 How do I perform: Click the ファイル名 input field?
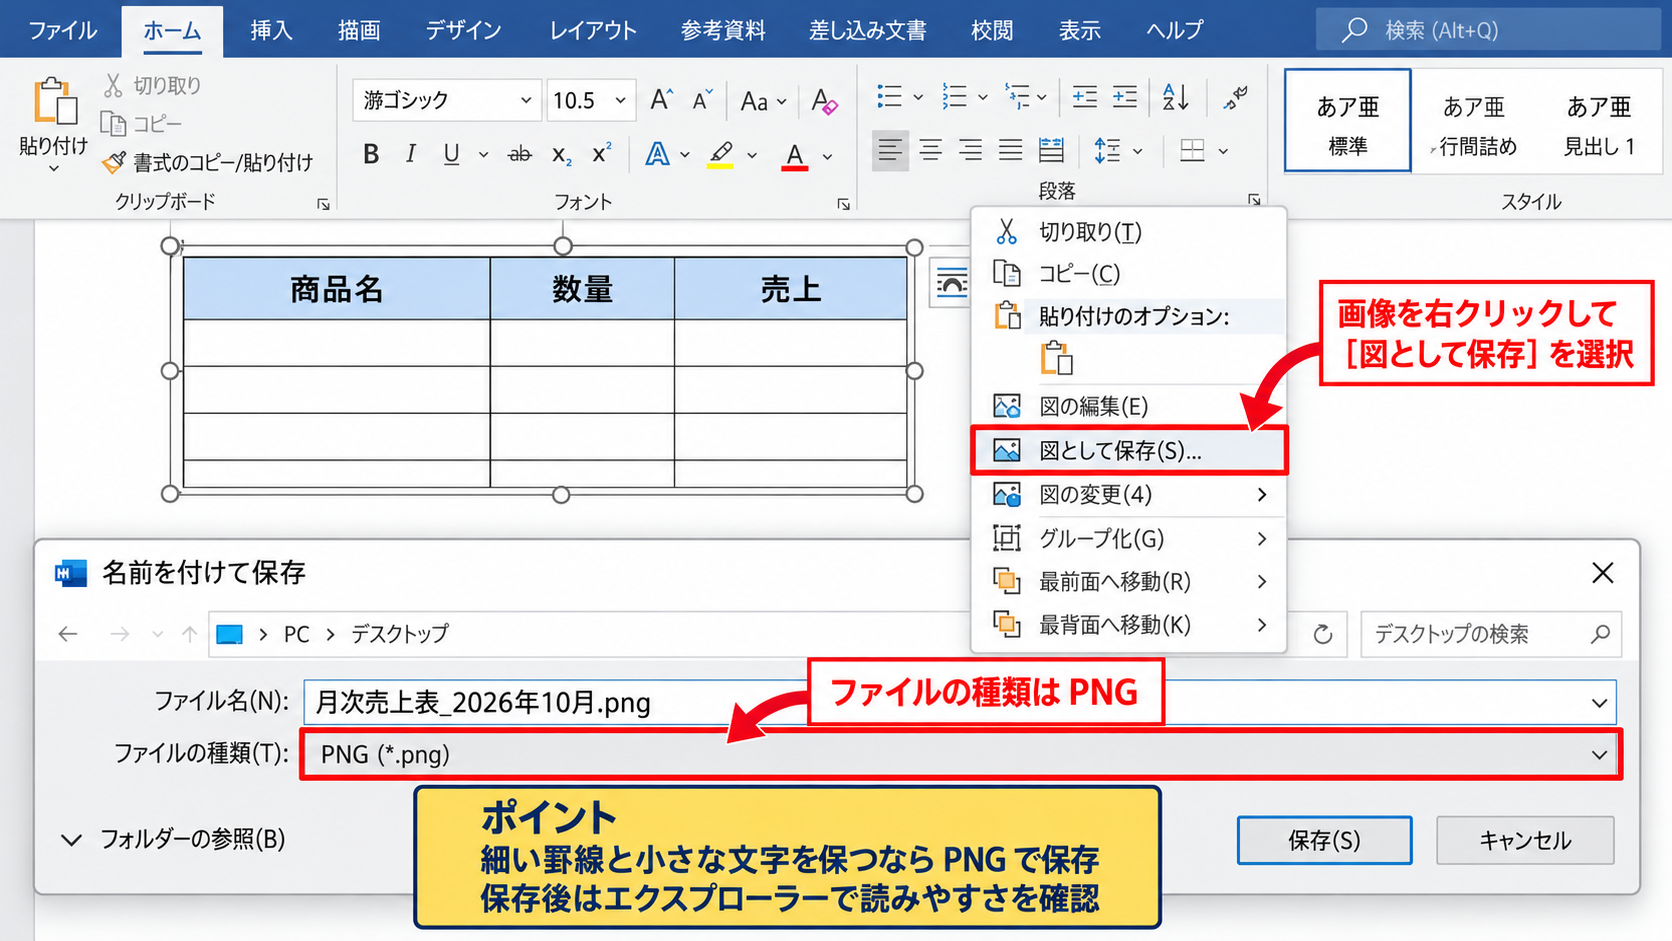tap(960, 703)
